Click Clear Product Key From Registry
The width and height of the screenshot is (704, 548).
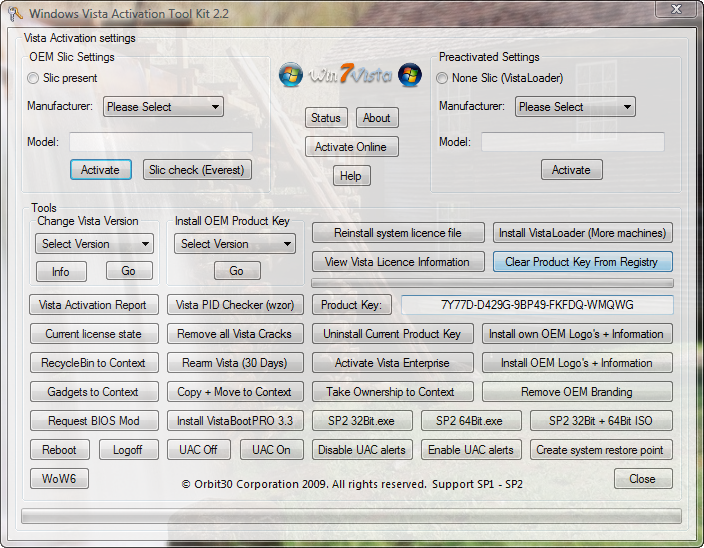(x=582, y=262)
